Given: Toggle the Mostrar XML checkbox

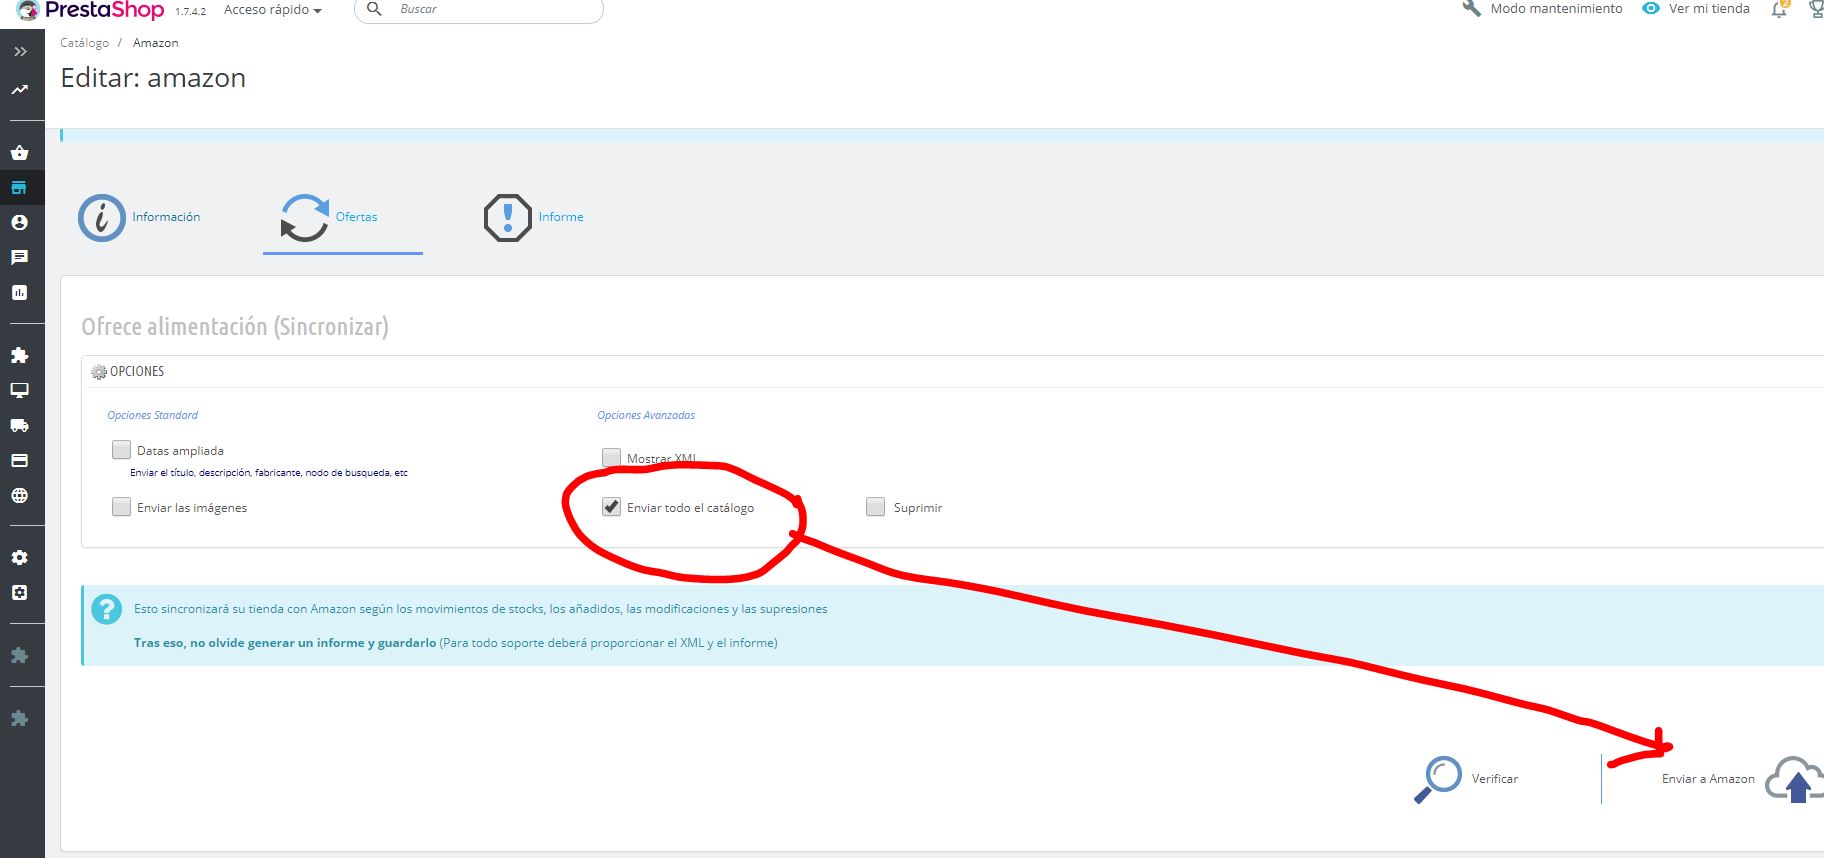Looking at the screenshot, I should point(612,457).
